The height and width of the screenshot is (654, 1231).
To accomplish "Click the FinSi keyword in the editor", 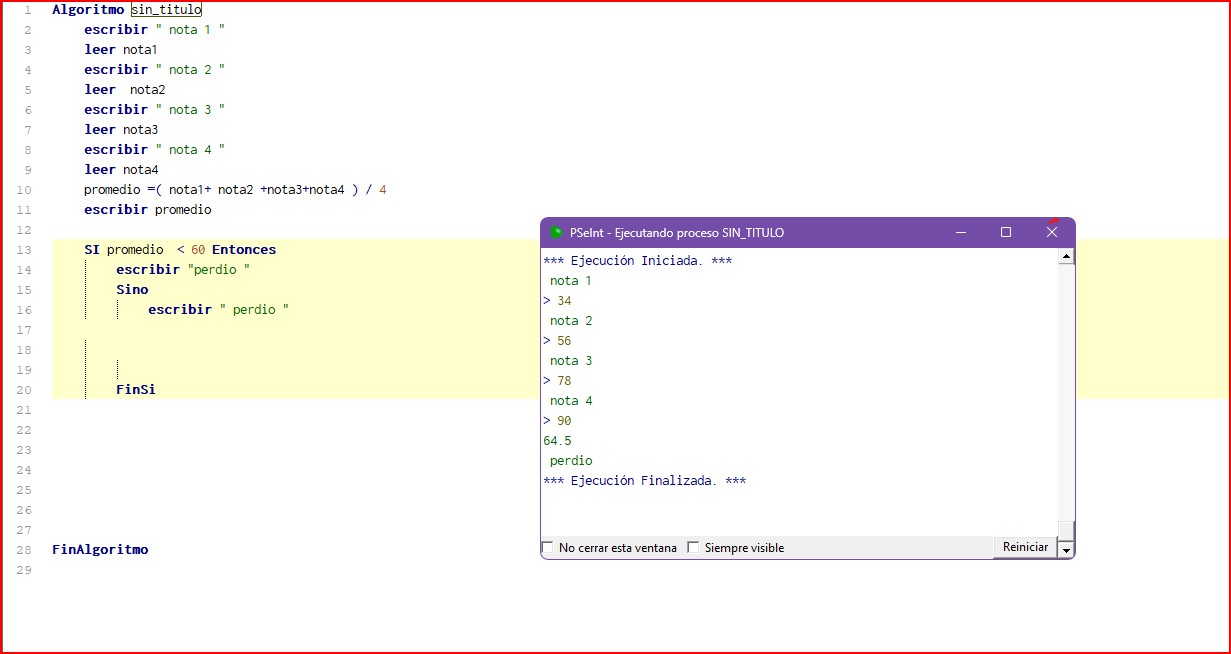I will pyautogui.click(x=136, y=390).
